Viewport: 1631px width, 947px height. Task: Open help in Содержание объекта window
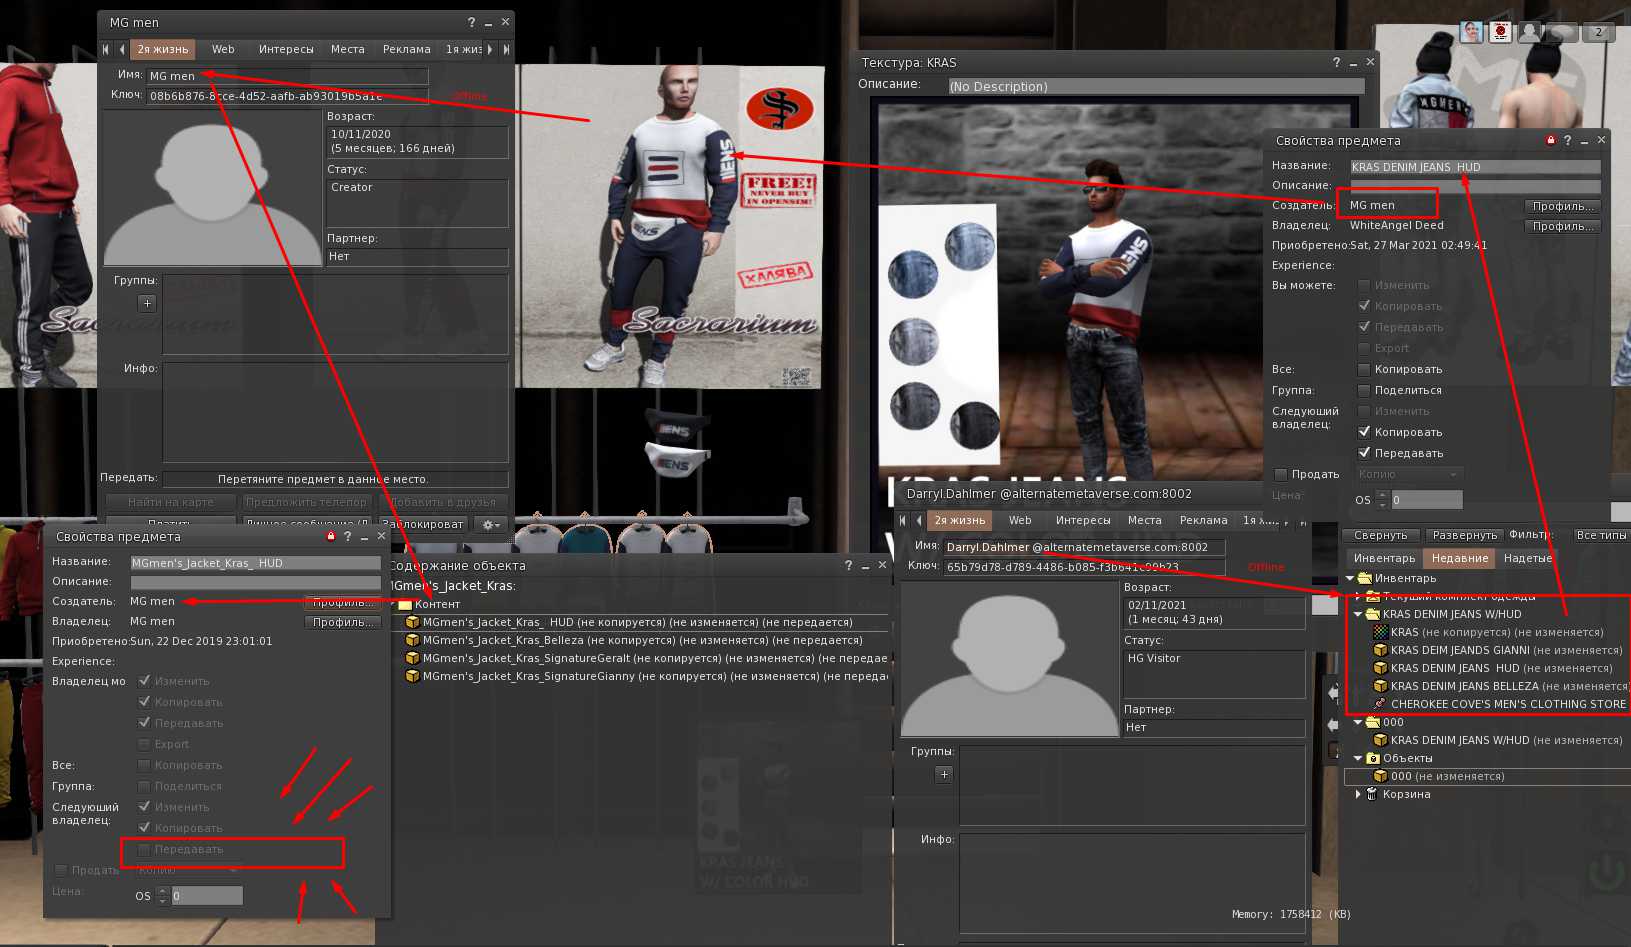click(848, 565)
